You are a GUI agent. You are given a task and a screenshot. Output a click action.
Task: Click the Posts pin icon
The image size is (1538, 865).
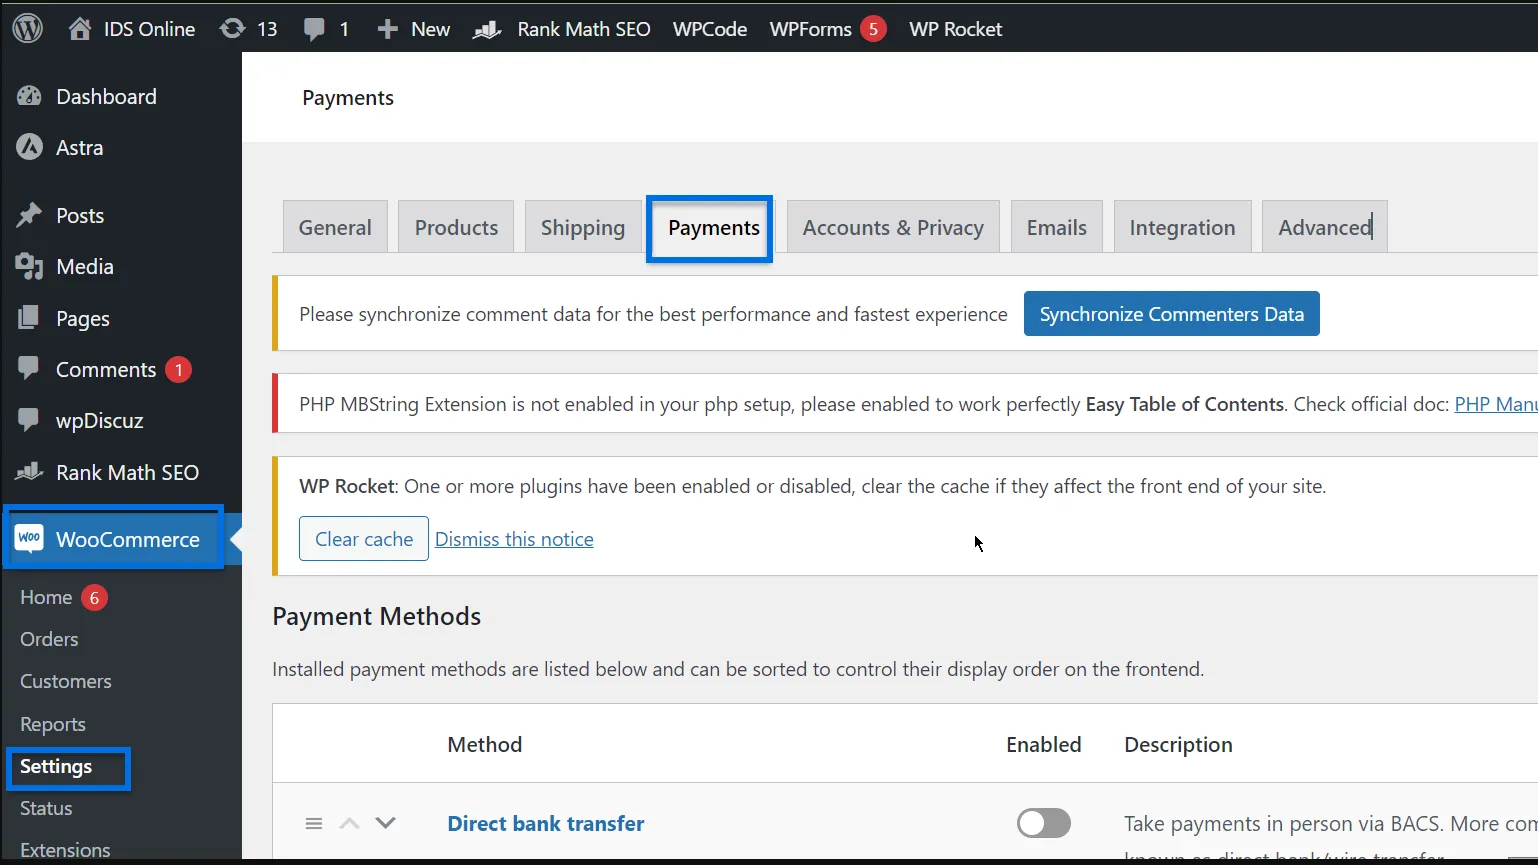pos(29,215)
